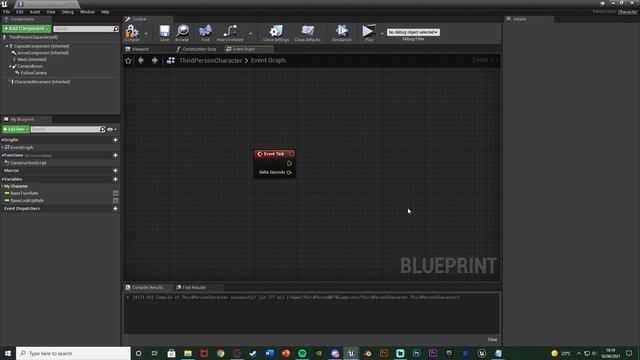Add a new graph with the plus icon
Viewport: 640px width, 360px height.
coord(115,140)
